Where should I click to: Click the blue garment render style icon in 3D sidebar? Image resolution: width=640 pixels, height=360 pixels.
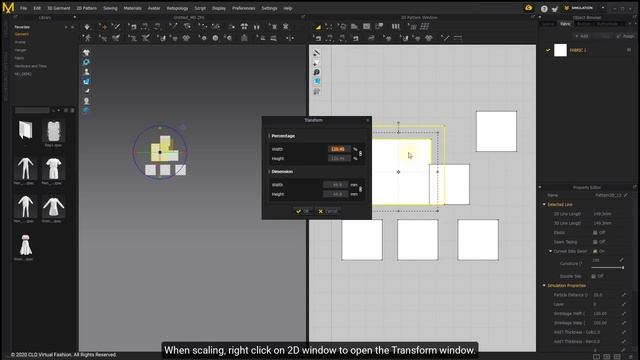pos(86,82)
